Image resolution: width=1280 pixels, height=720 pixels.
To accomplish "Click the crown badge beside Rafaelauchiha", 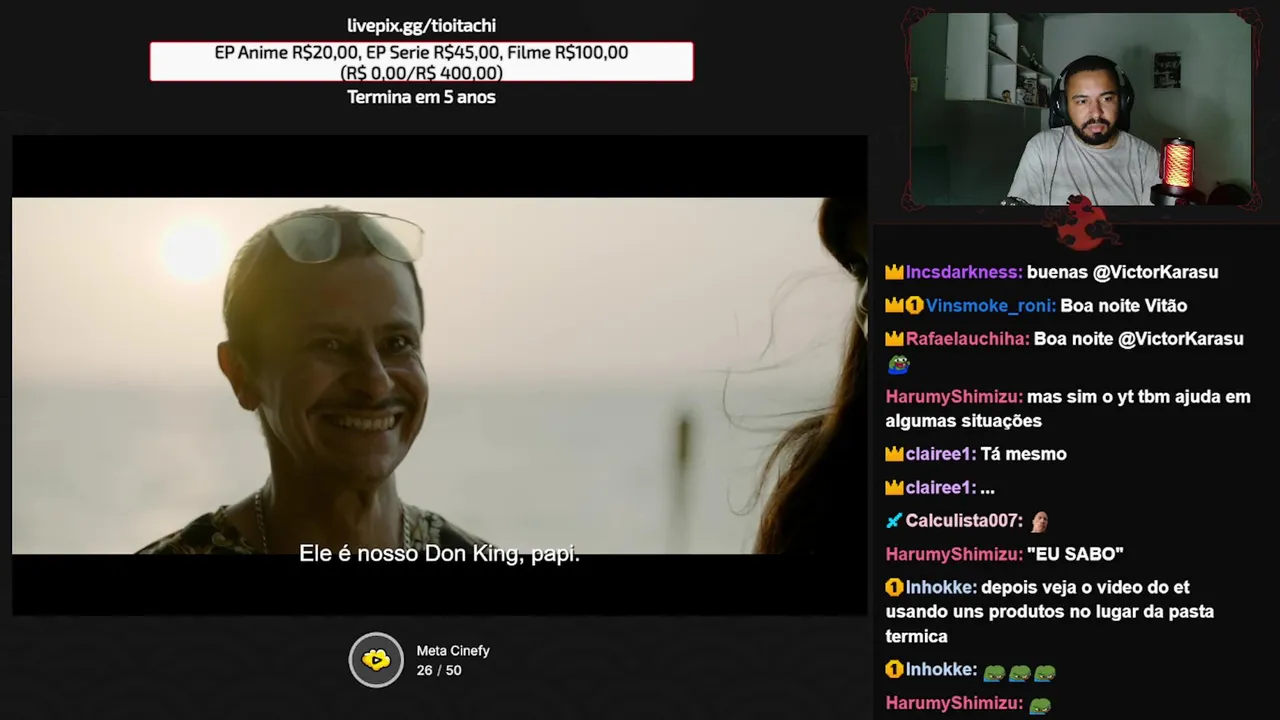I will 894,339.
